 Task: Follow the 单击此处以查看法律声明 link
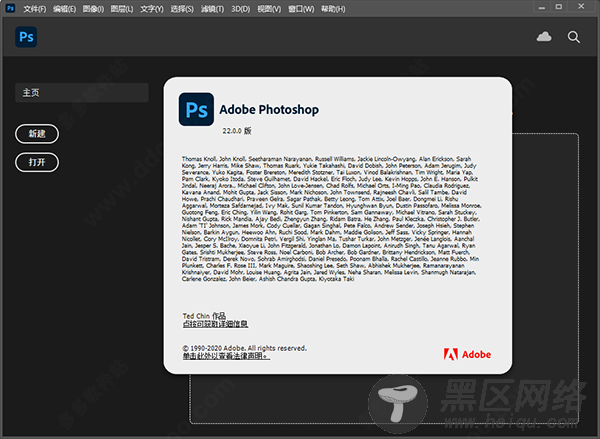pyautogui.click(x=226, y=356)
